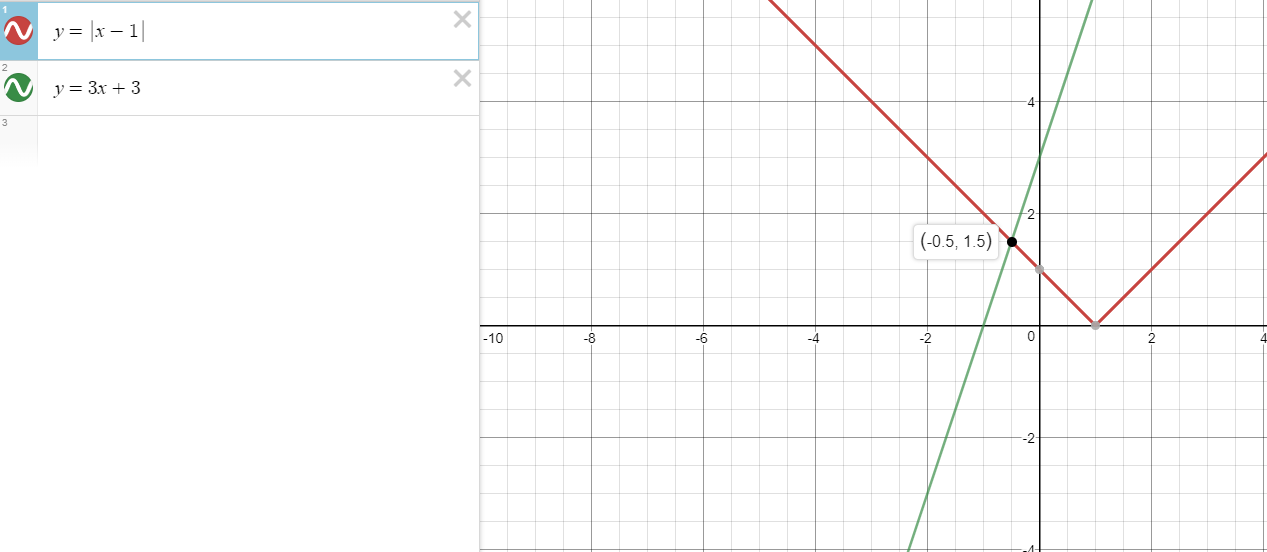Click the (-0.5, 1.5) coordinate label
This screenshot has height=552, width=1267.
(x=957, y=241)
